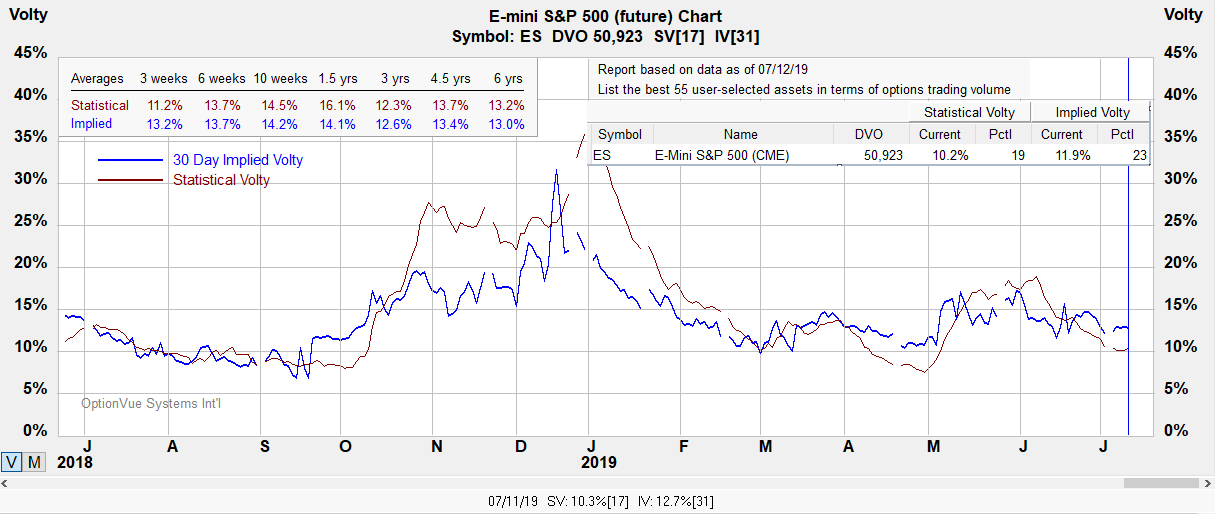Click the Implied '13.0%' 6-year average
Viewport: 1215px width, 514px height.
[507, 124]
